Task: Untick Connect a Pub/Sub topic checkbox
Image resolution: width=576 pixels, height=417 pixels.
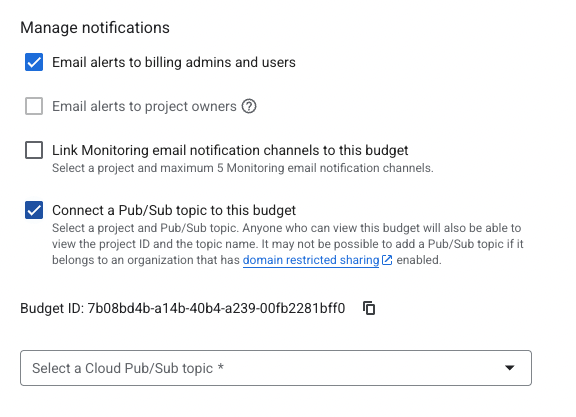Action: [34, 210]
